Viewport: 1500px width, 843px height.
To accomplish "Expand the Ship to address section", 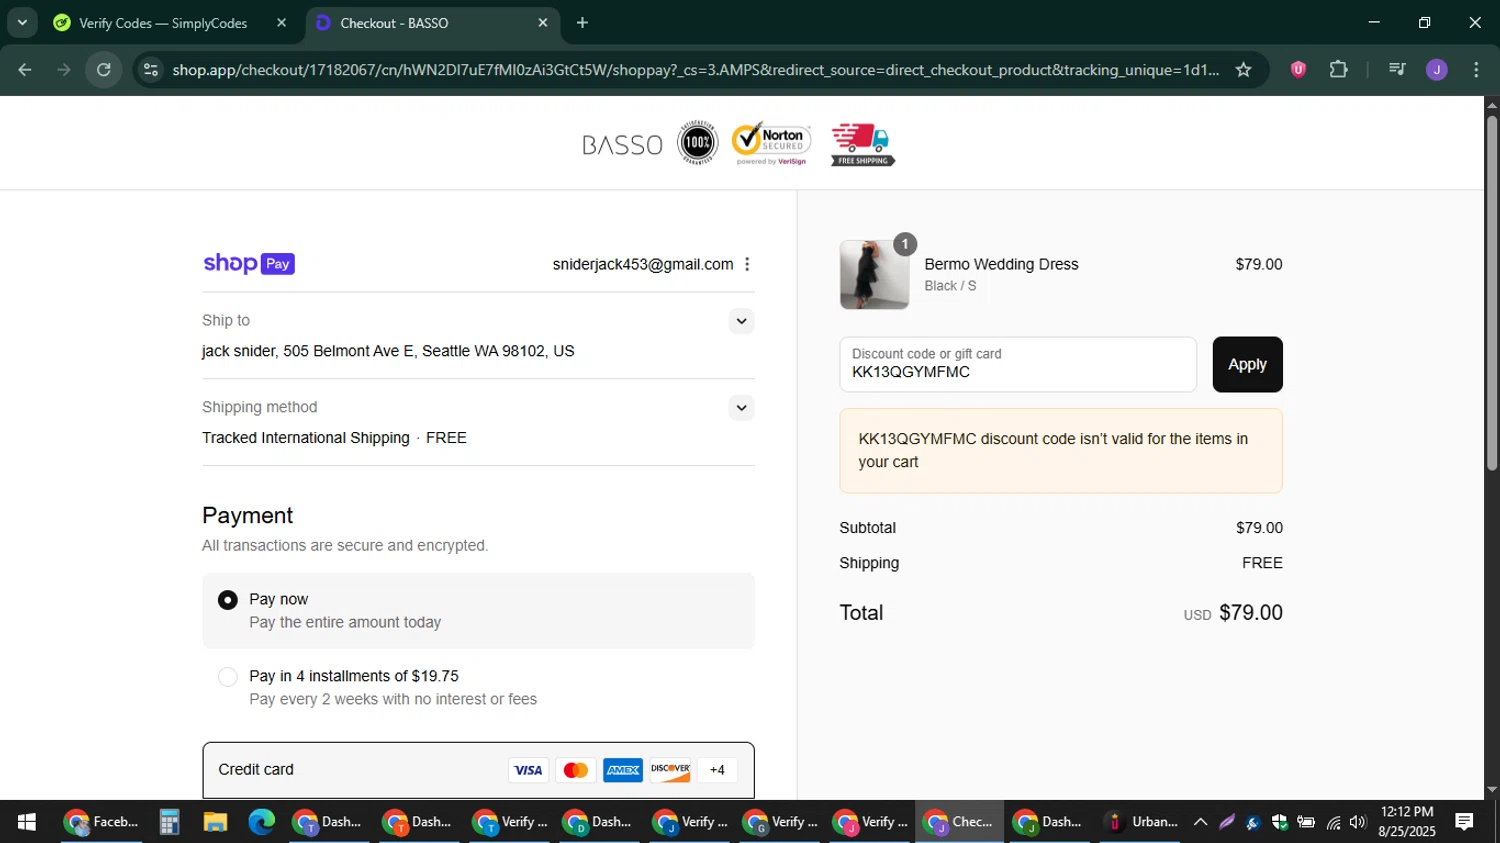I will 741,321.
